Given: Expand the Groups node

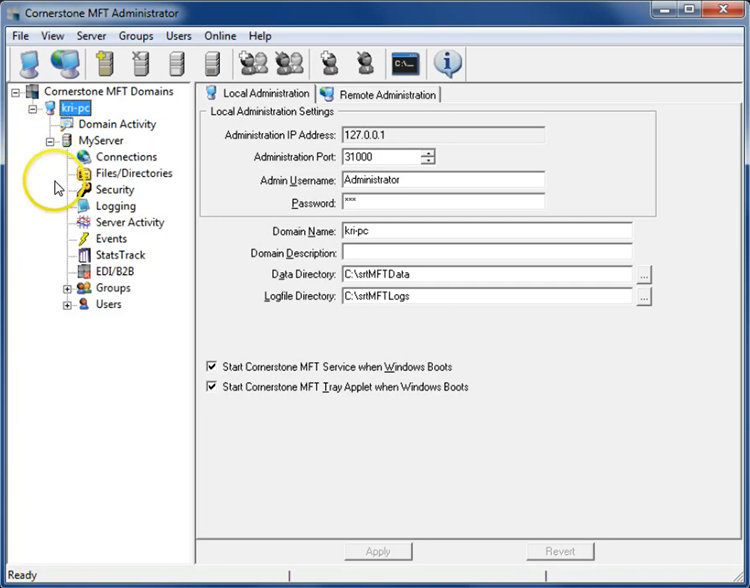Looking at the screenshot, I should pyautogui.click(x=67, y=289).
